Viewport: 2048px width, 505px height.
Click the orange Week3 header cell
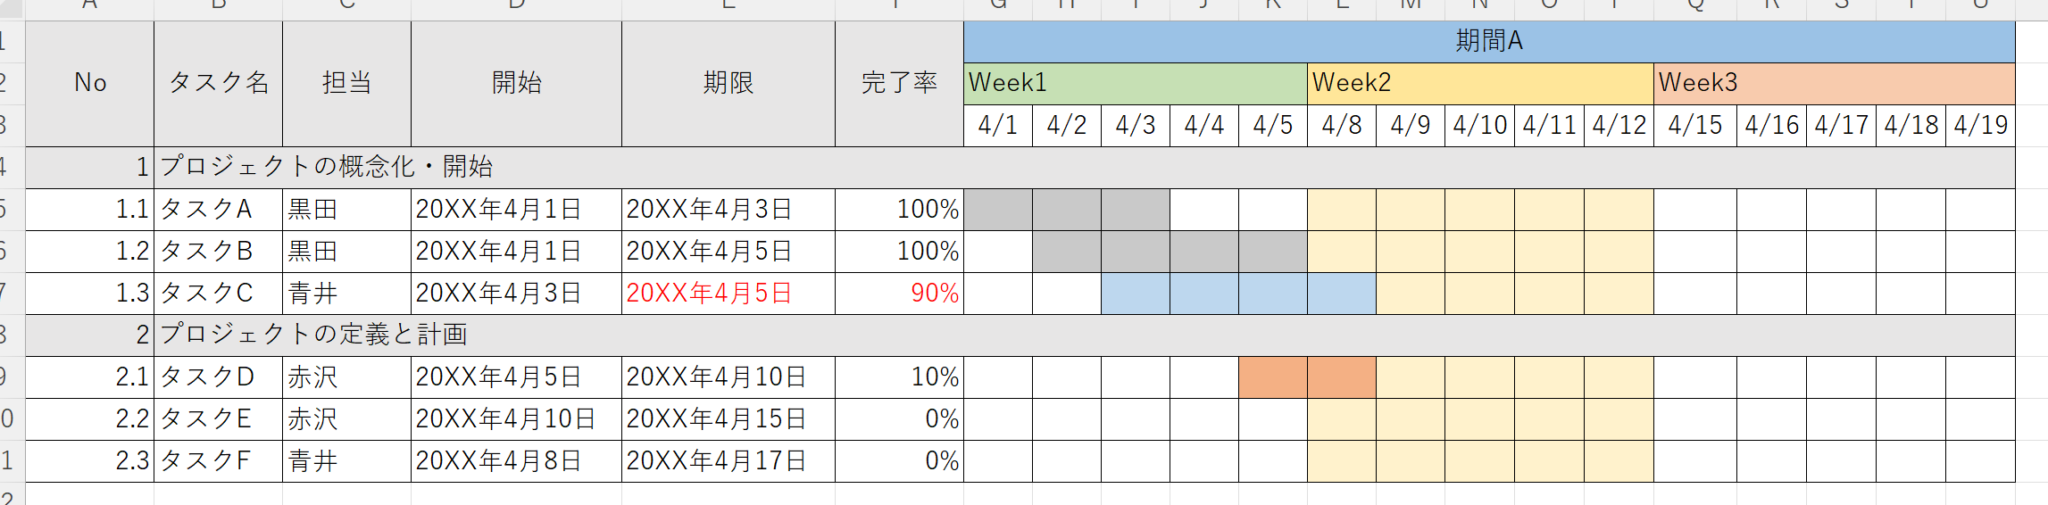tap(1833, 83)
